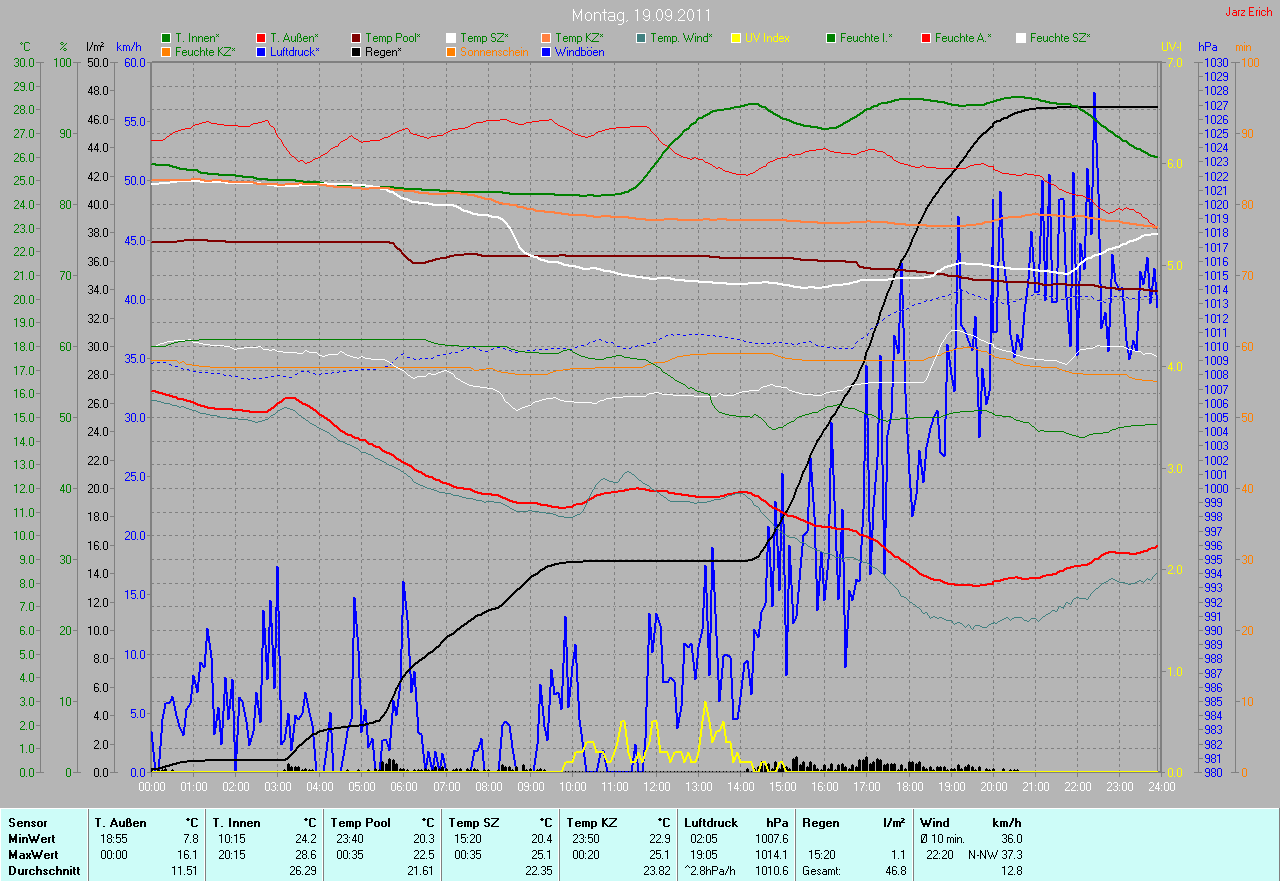Click the red T. Außen legend marker
The height and width of the screenshot is (881, 1280).
click(261, 38)
